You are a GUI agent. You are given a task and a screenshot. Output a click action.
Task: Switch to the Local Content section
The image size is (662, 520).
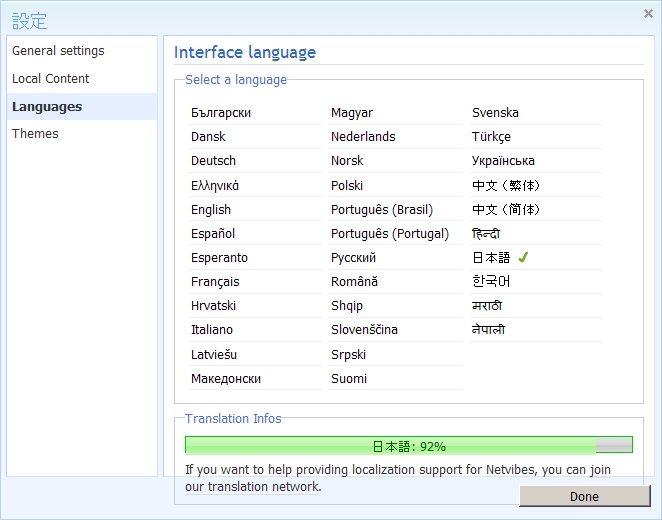tap(51, 79)
